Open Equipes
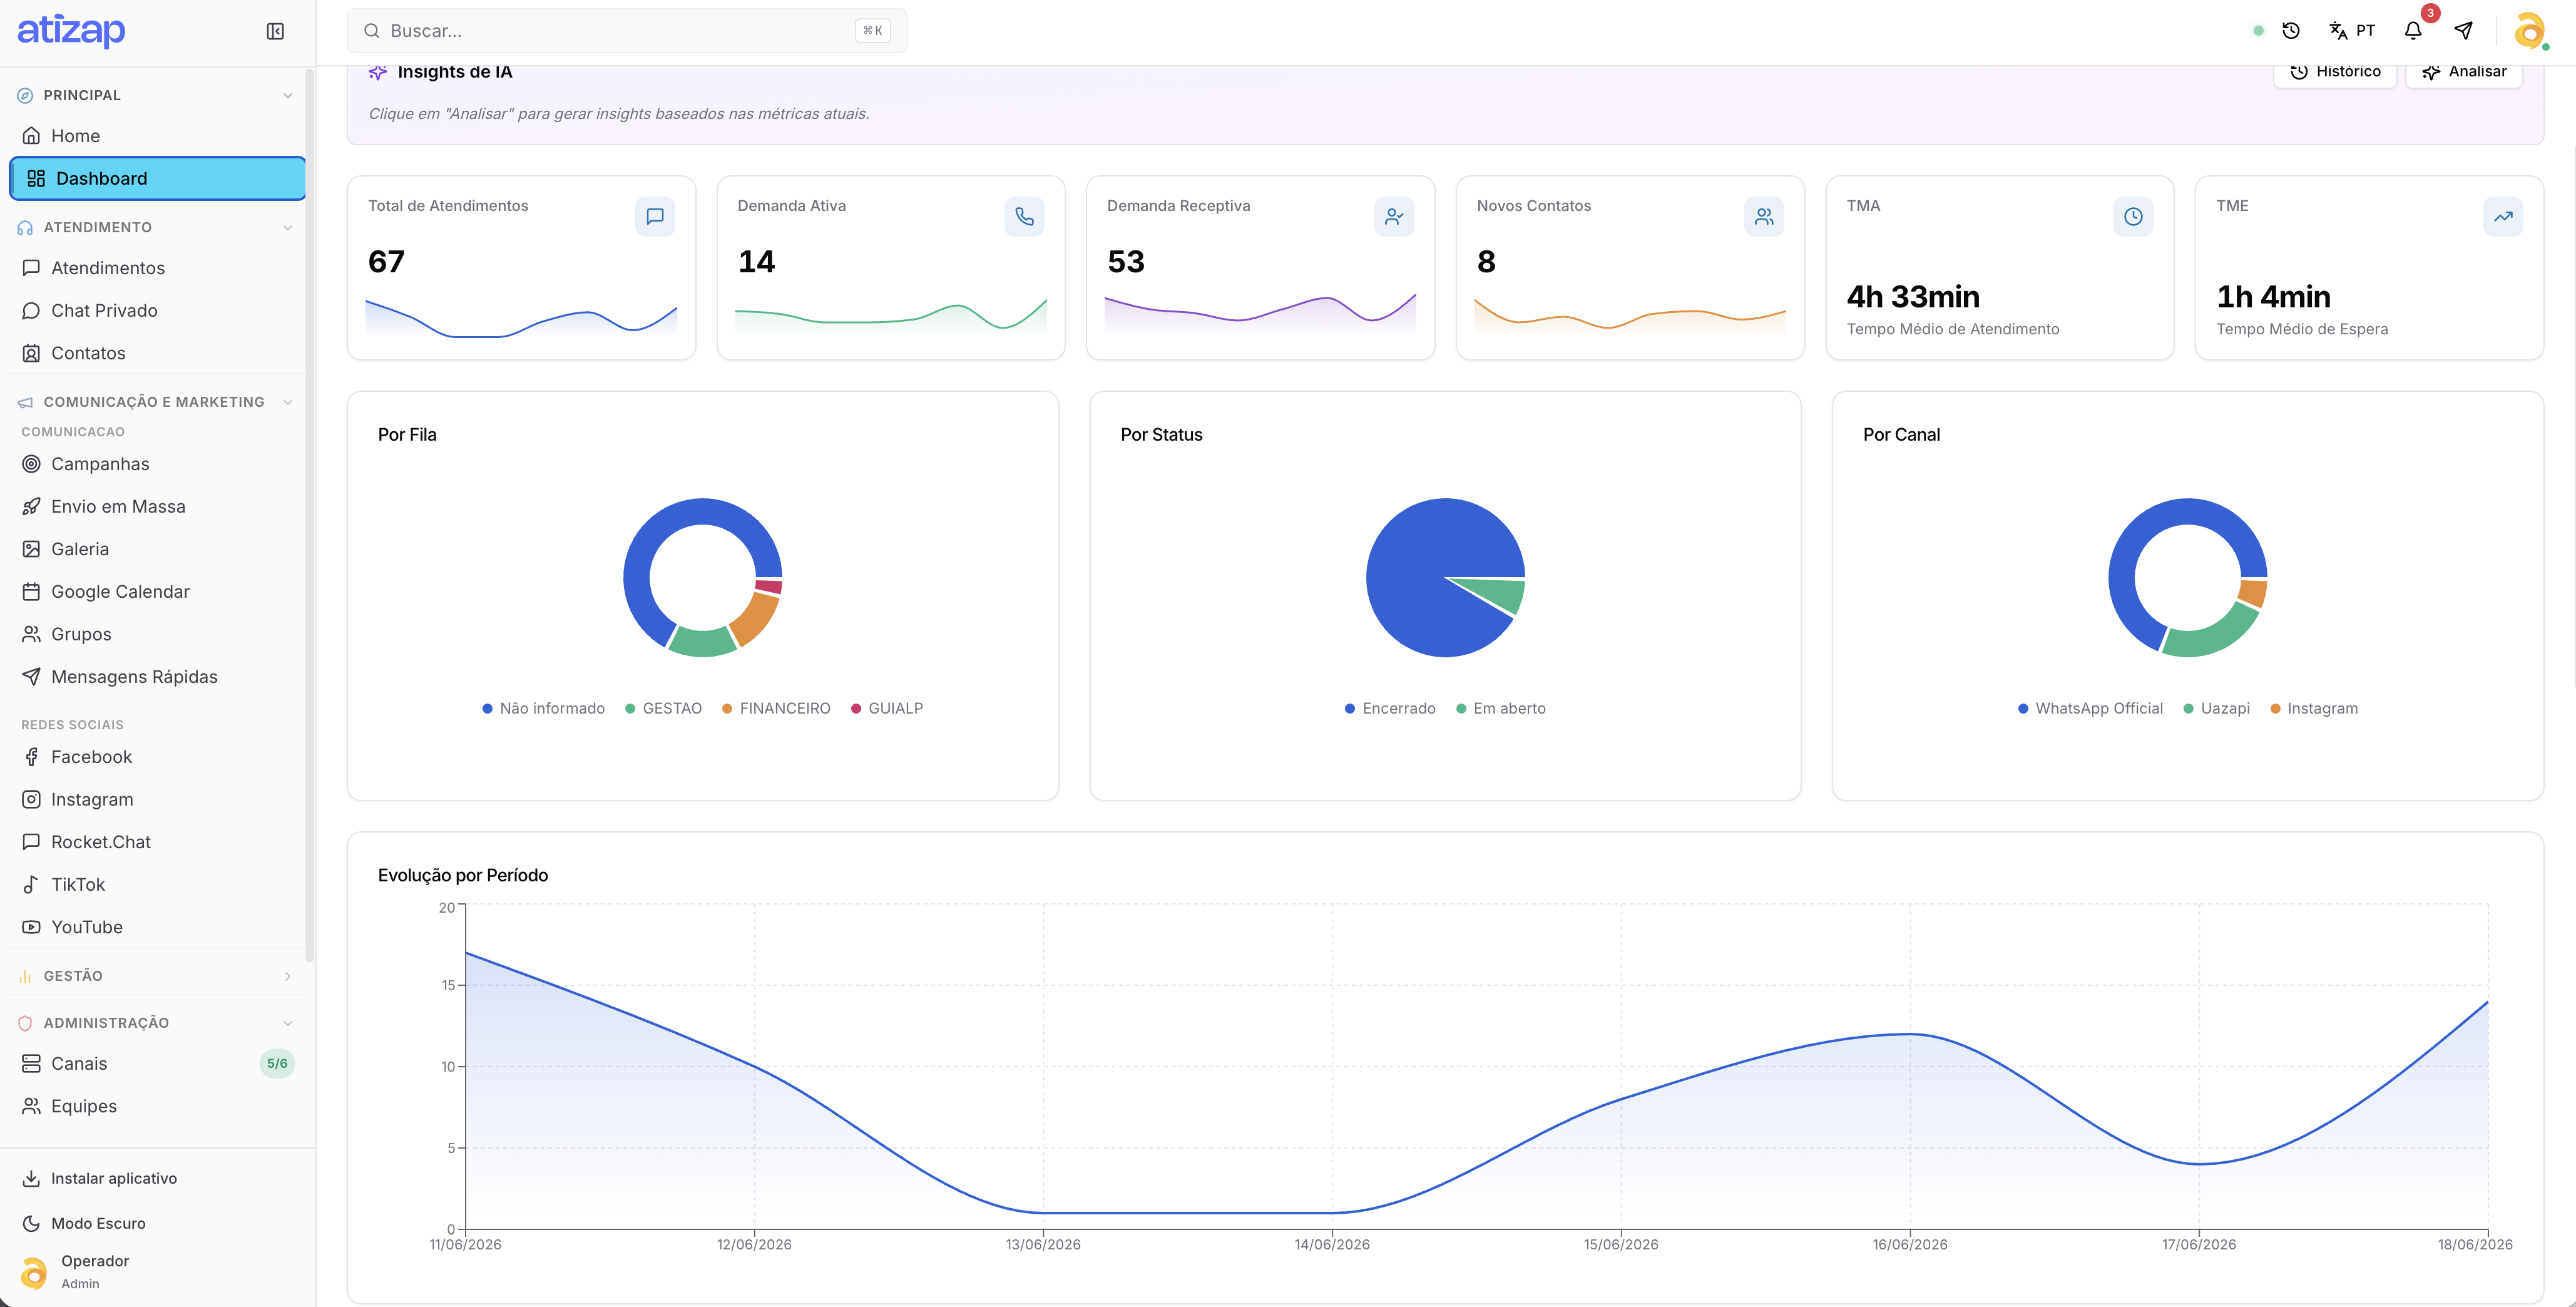The width and height of the screenshot is (2576, 1307). tap(156, 1106)
